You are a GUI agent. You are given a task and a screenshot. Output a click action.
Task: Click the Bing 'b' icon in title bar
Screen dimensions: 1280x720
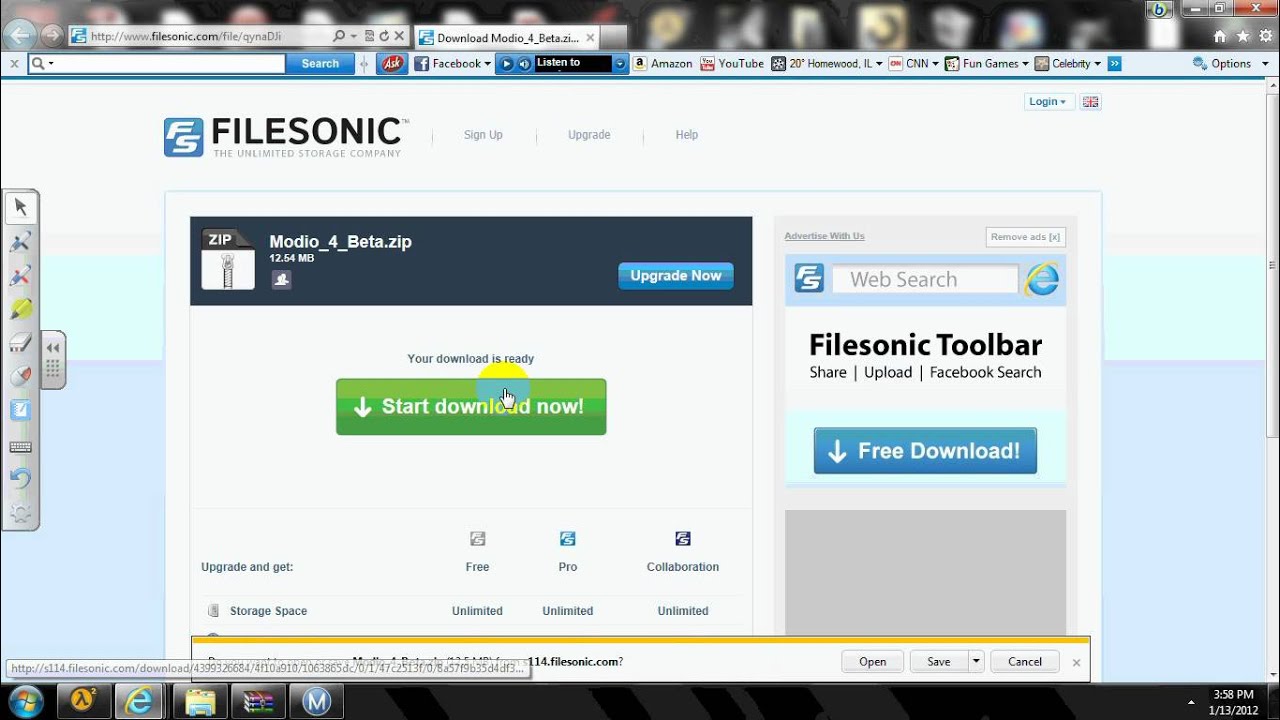pyautogui.click(x=1160, y=9)
